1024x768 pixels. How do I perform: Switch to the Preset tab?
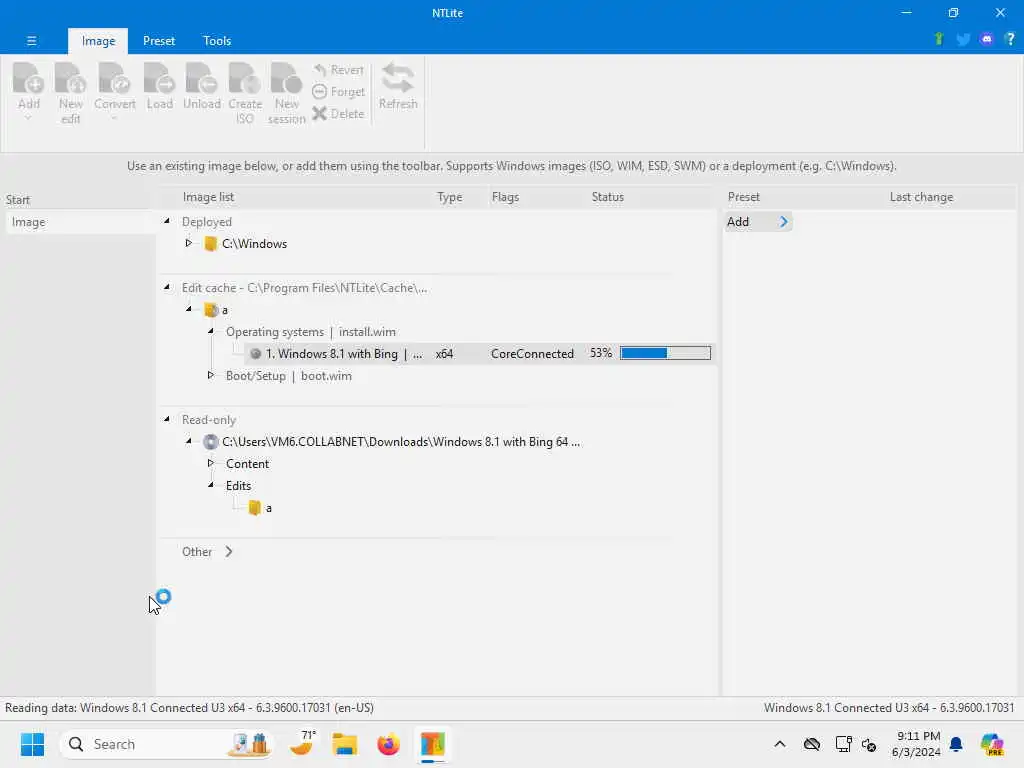coord(159,40)
